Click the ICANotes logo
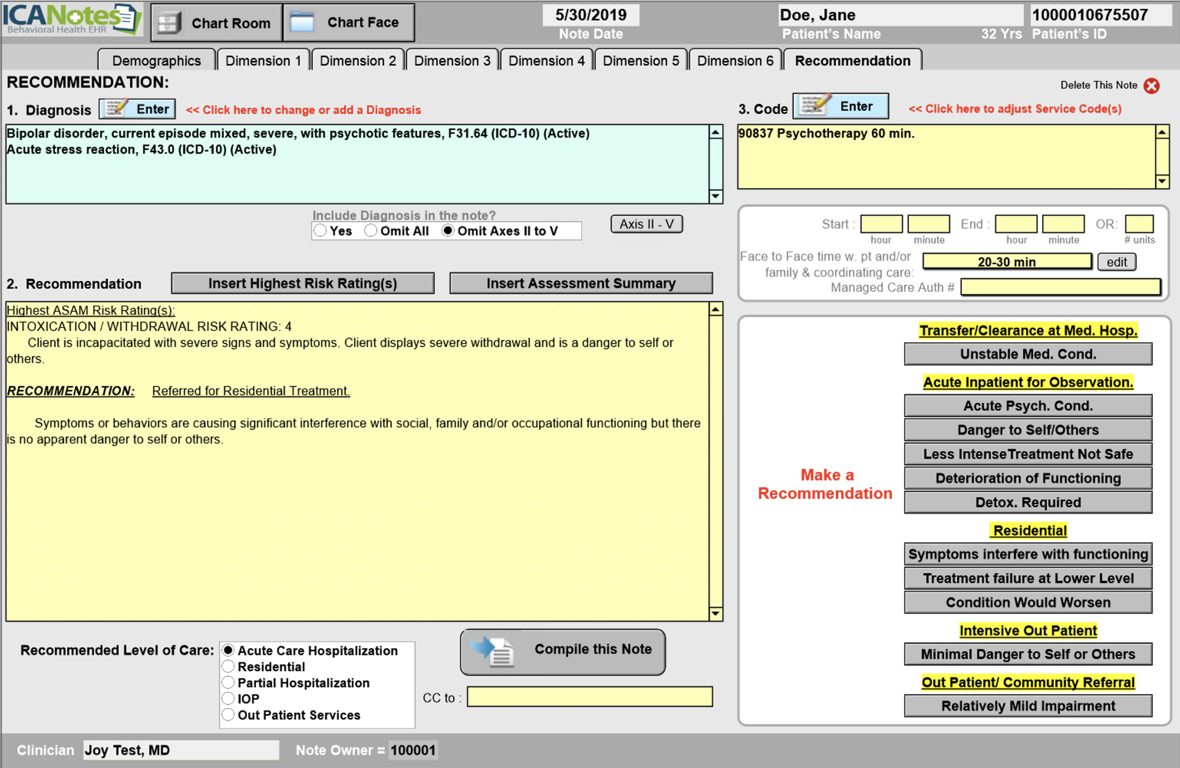The width and height of the screenshot is (1180, 768). [x=72, y=19]
